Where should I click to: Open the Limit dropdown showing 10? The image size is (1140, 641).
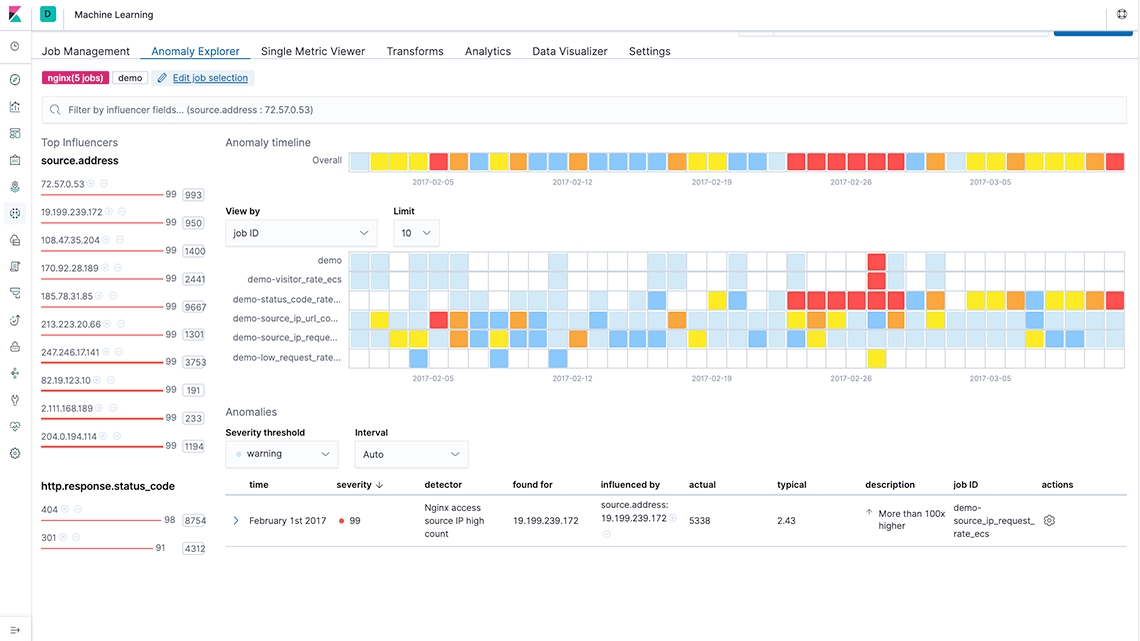[x=415, y=233]
